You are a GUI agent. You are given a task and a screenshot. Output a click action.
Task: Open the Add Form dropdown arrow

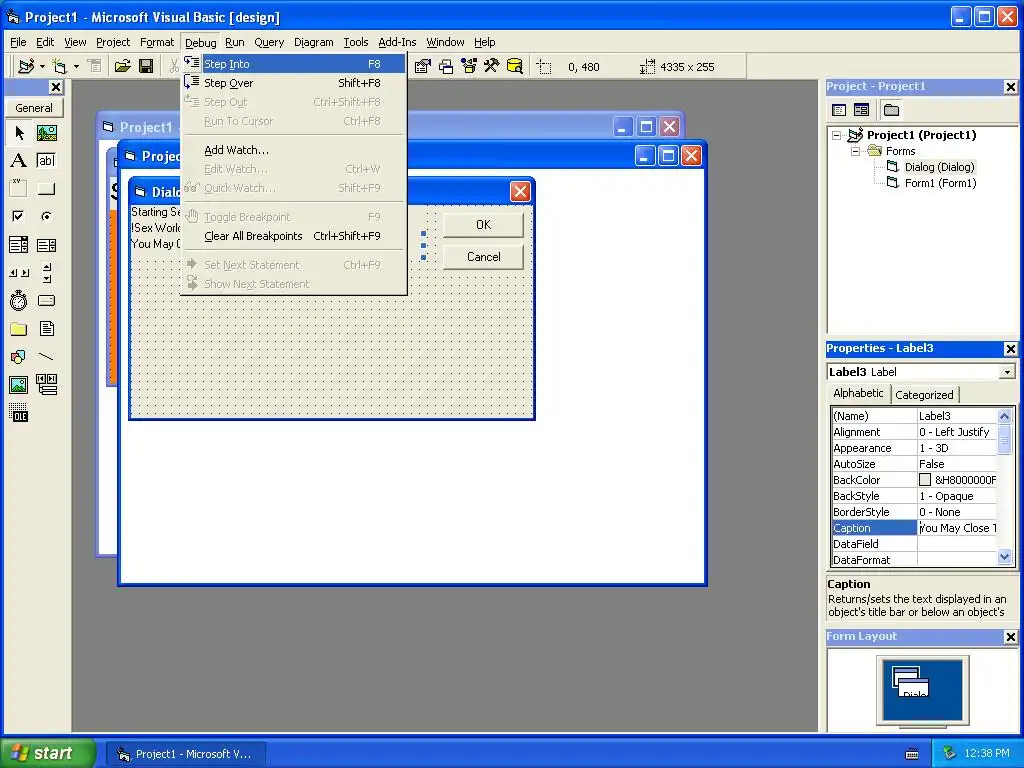click(x=76, y=66)
